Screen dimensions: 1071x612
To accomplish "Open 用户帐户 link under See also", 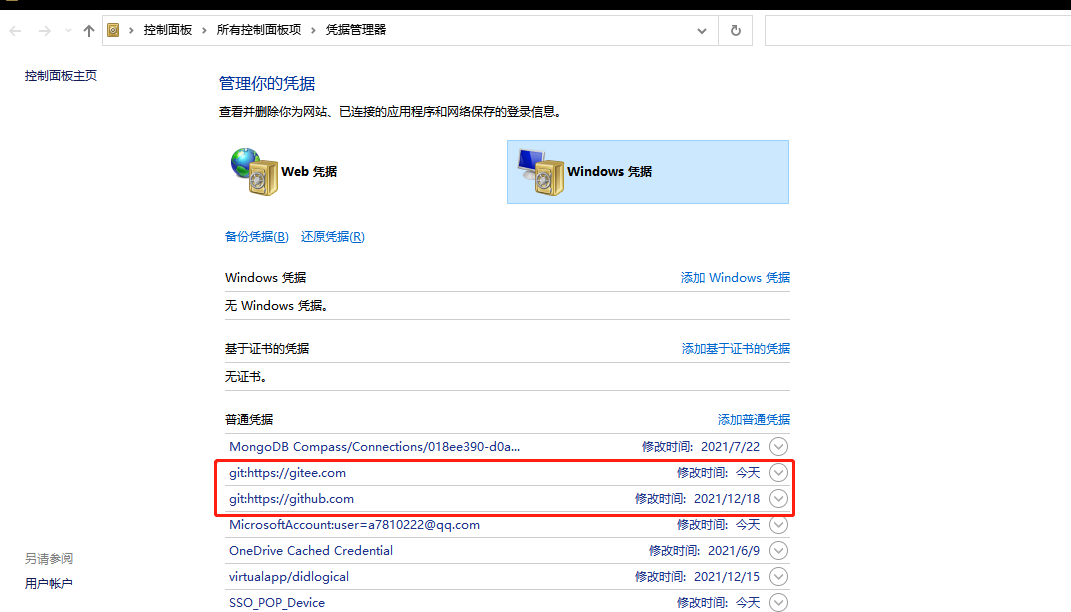I will pyautogui.click(x=48, y=583).
